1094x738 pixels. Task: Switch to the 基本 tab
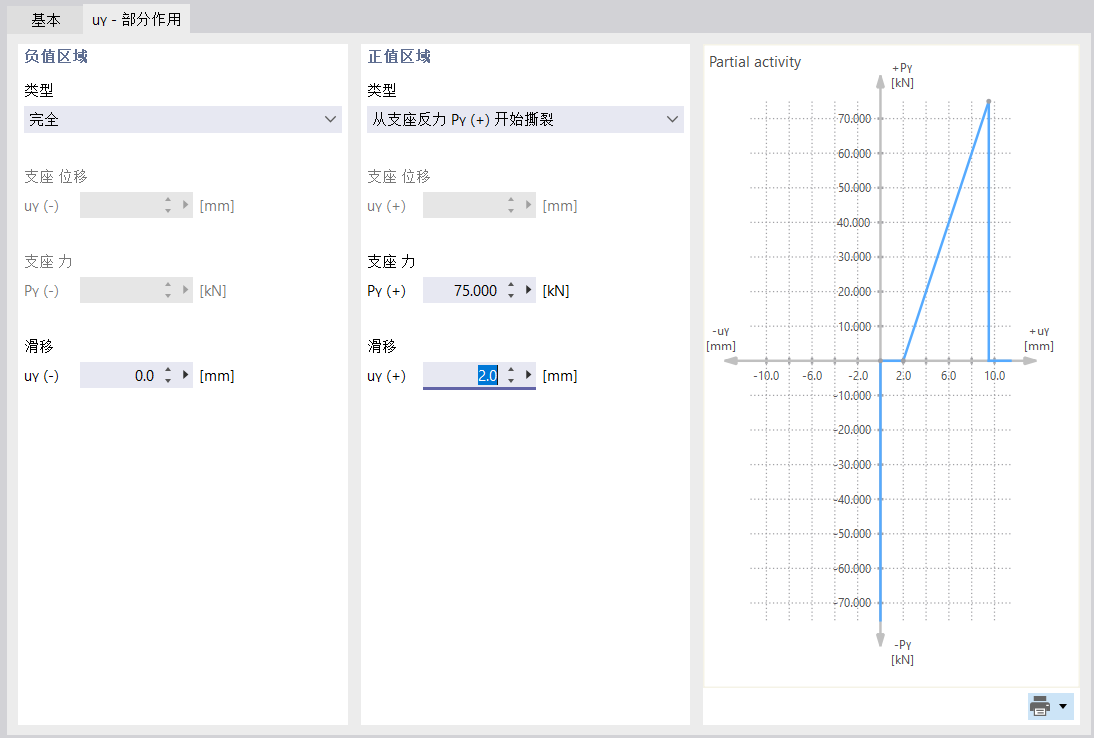[44, 18]
